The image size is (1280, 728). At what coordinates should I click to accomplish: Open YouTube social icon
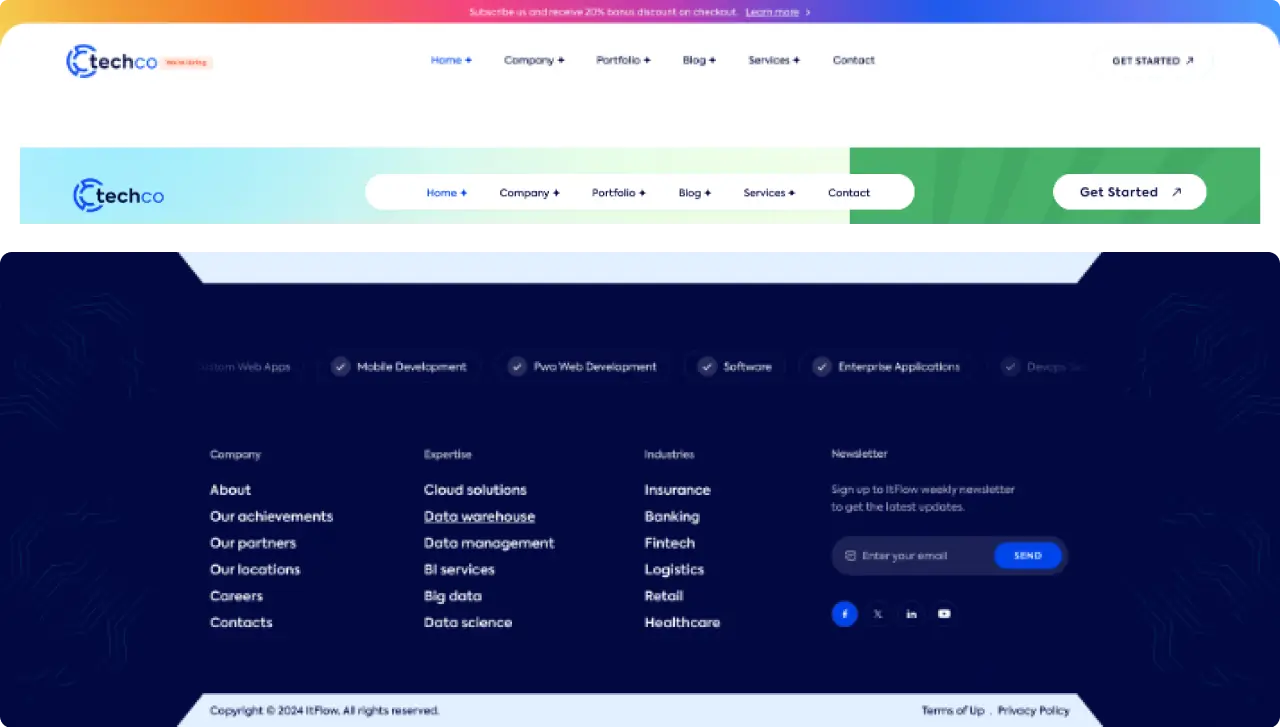pyautogui.click(x=944, y=614)
